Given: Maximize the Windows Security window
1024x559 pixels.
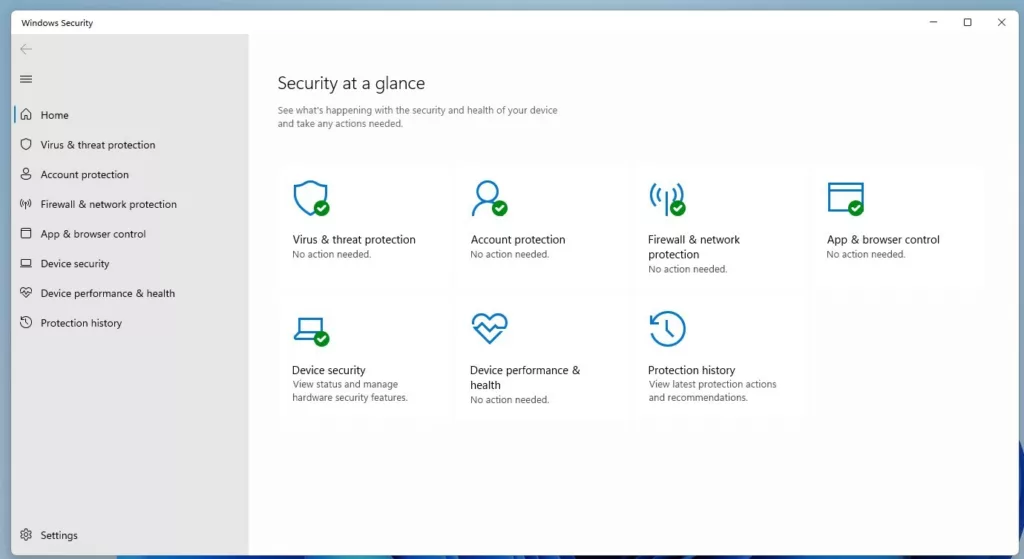Looking at the screenshot, I should pos(967,22).
